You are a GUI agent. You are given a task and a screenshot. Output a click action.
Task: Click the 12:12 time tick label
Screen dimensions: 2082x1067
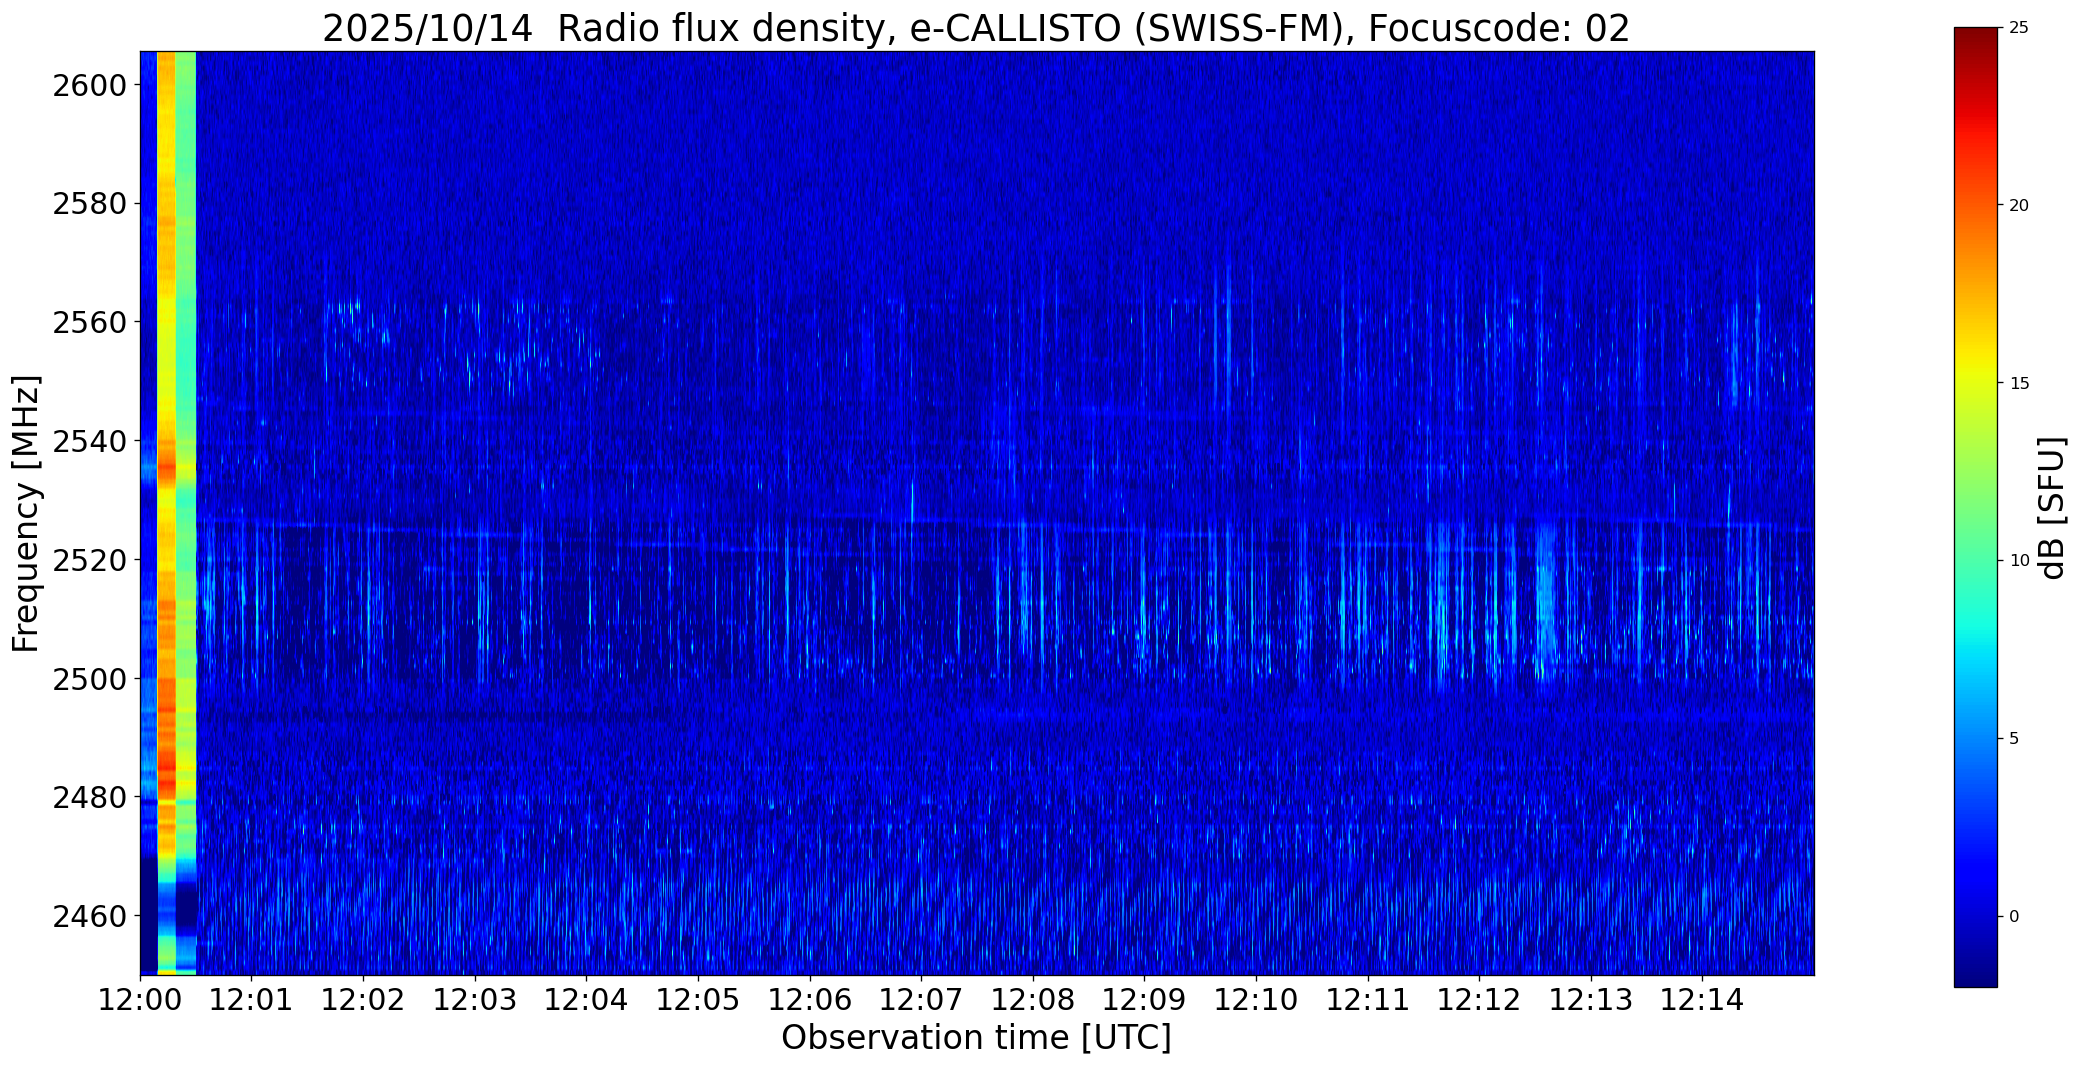(1479, 1000)
